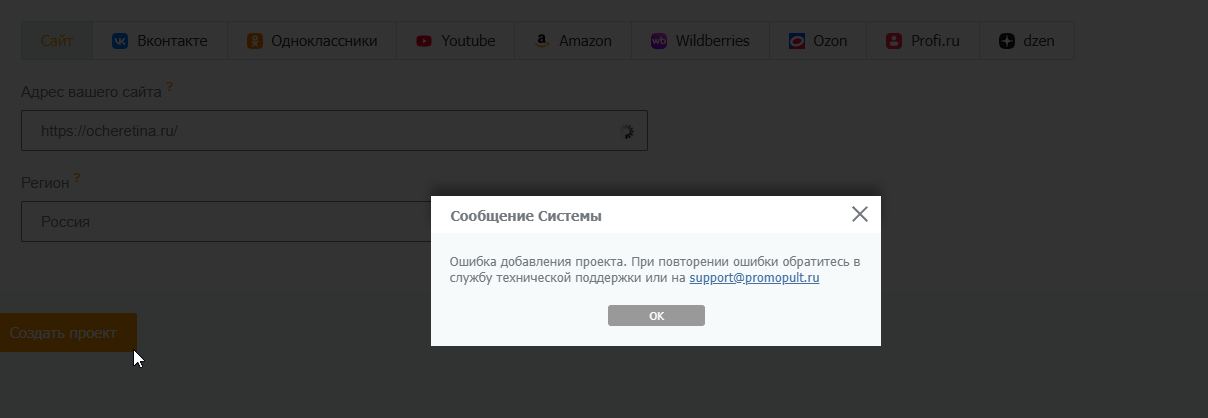Switch to the Profi.ru tab

pos(922,41)
